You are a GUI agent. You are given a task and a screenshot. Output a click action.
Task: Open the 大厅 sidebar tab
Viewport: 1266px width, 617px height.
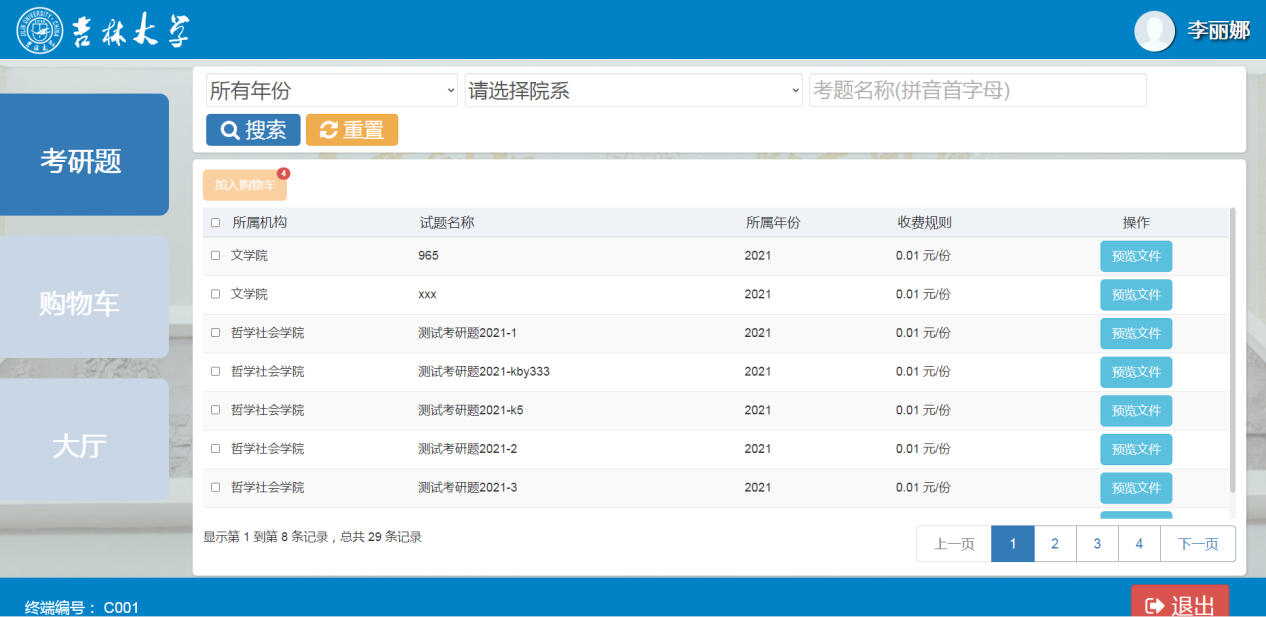[x=81, y=446]
